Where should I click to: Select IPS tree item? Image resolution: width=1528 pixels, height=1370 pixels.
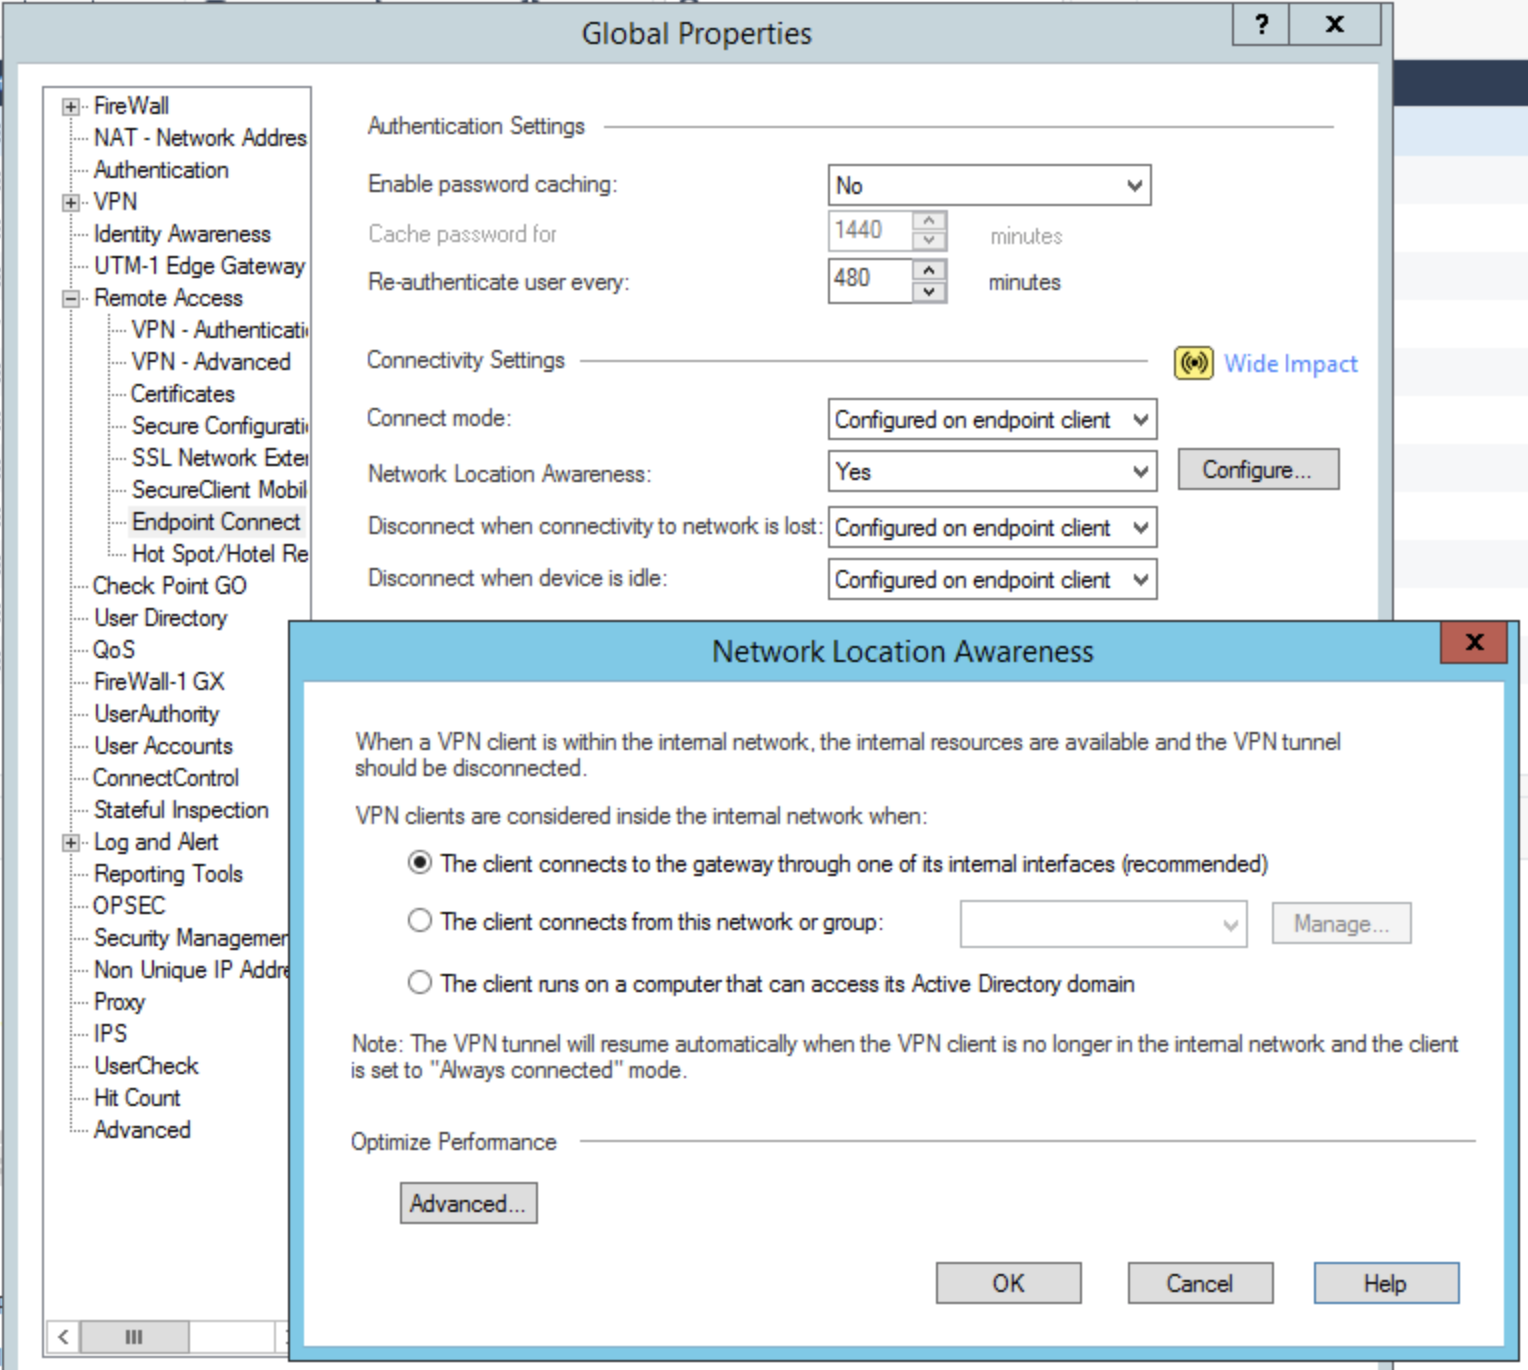110,1034
